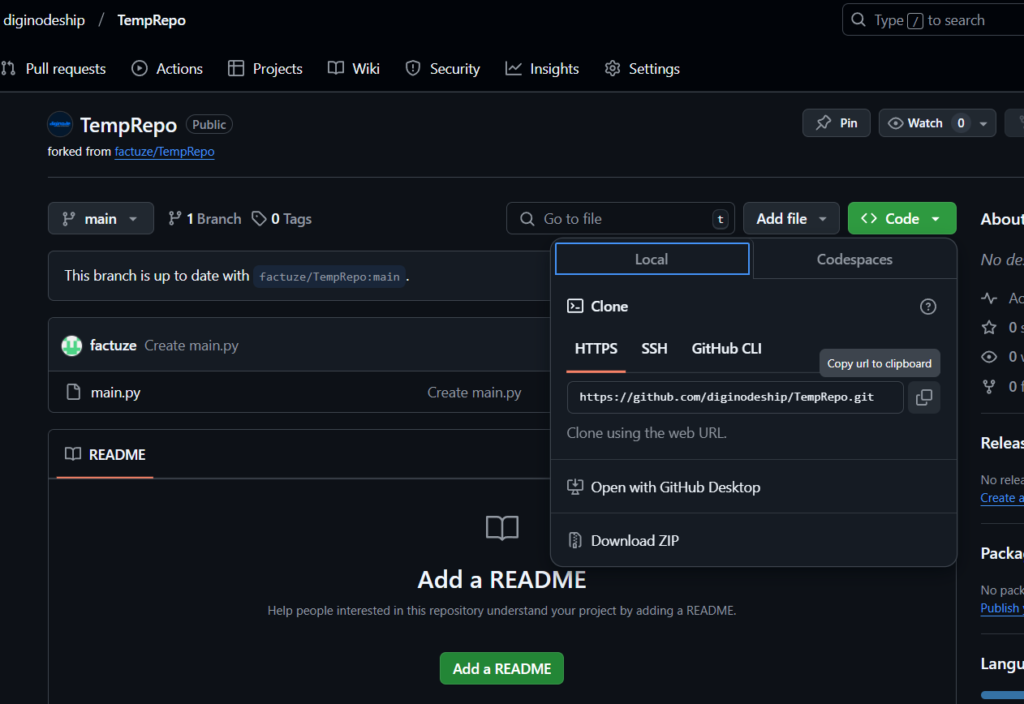Click the branch icon beside 1 Branch
Image resolution: width=1024 pixels, height=704 pixels.
[175, 219]
